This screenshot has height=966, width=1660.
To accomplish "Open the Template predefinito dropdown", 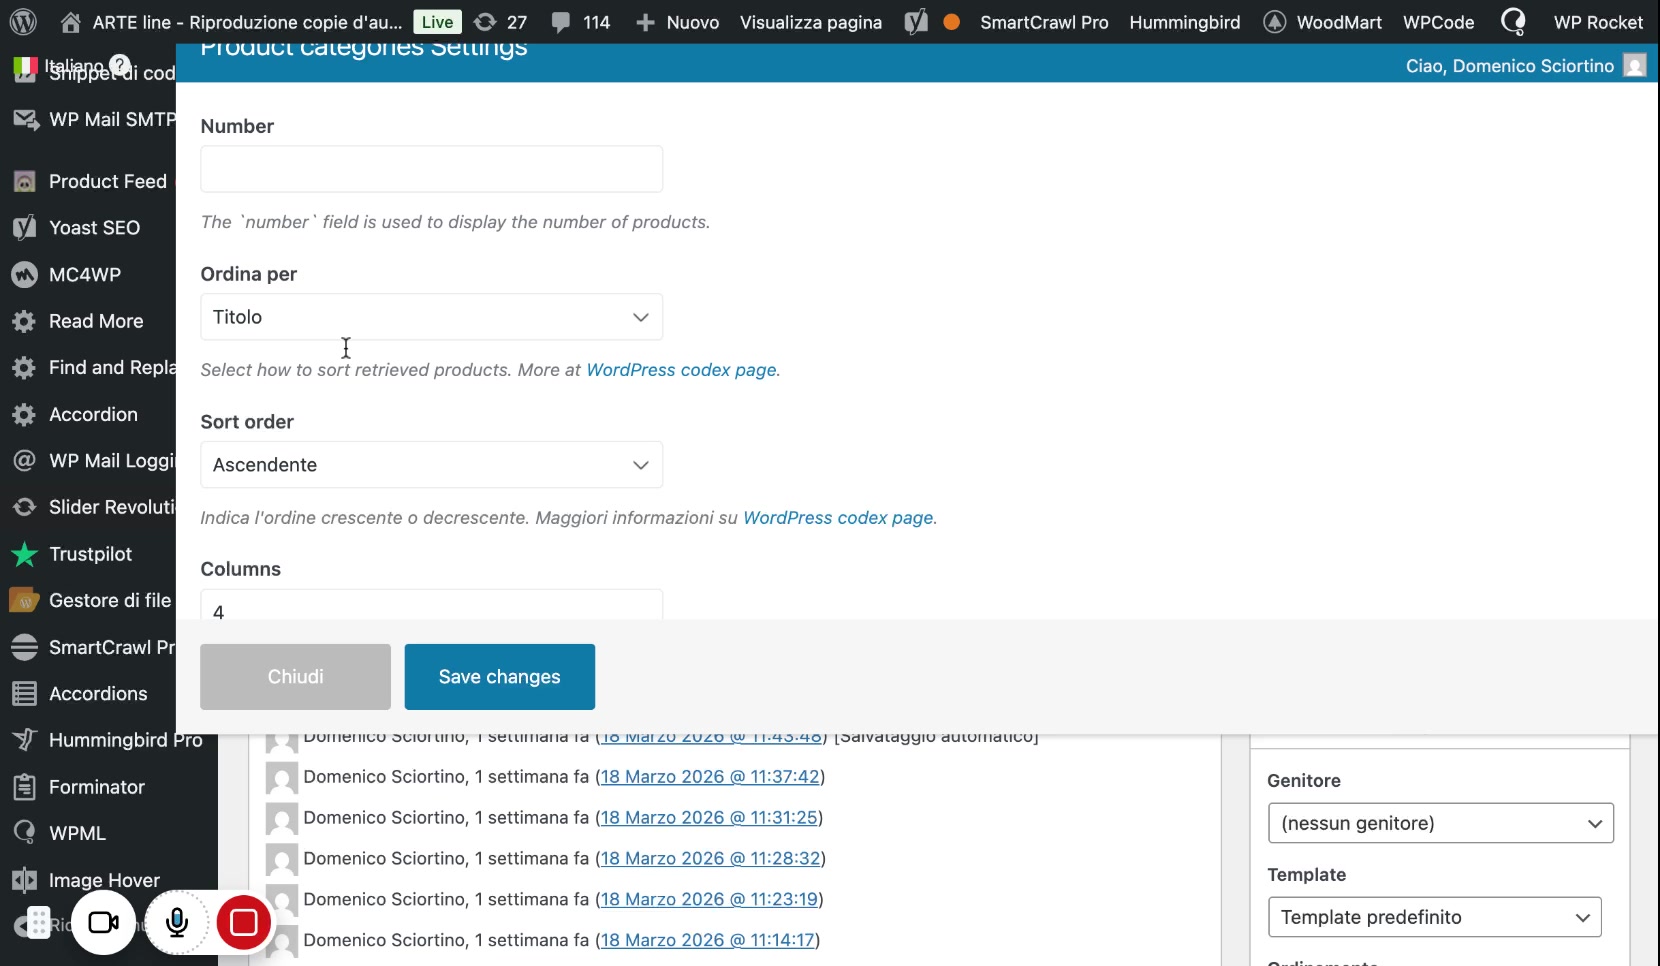I will tap(1434, 917).
